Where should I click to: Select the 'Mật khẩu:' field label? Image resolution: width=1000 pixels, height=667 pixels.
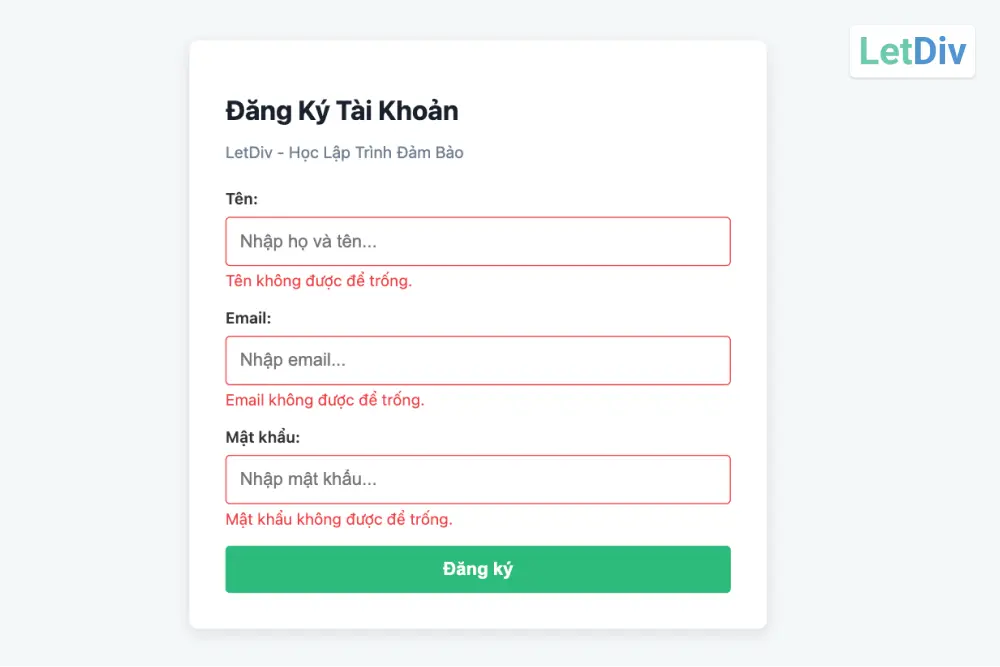(x=263, y=438)
